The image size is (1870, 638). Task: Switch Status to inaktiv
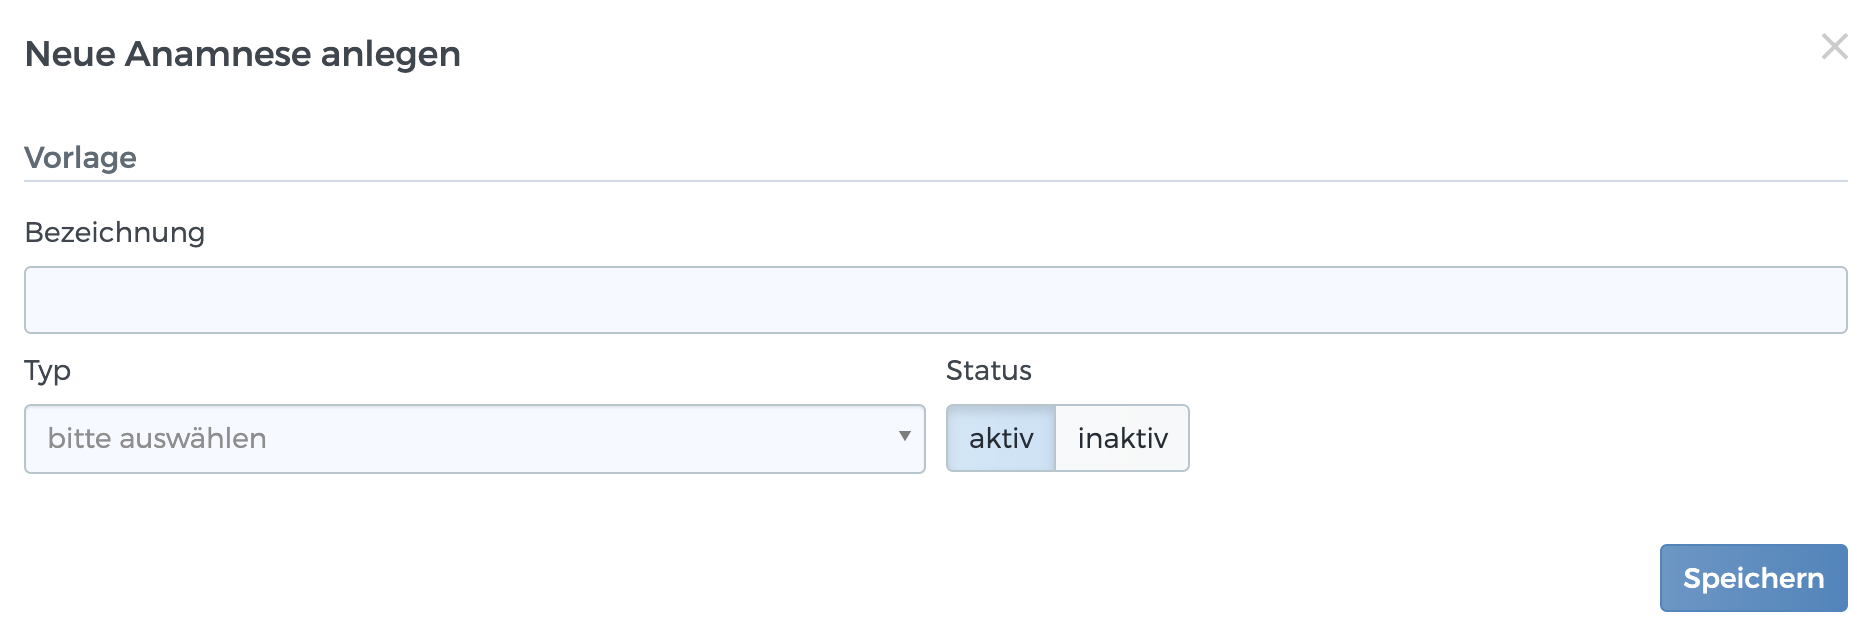pos(1122,439)
